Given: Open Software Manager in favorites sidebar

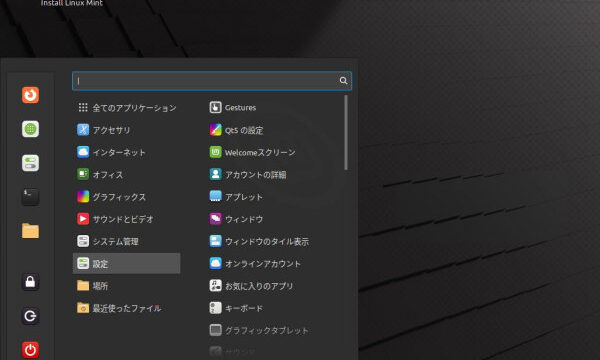Looking at the screenshot, I should [30, 129].
